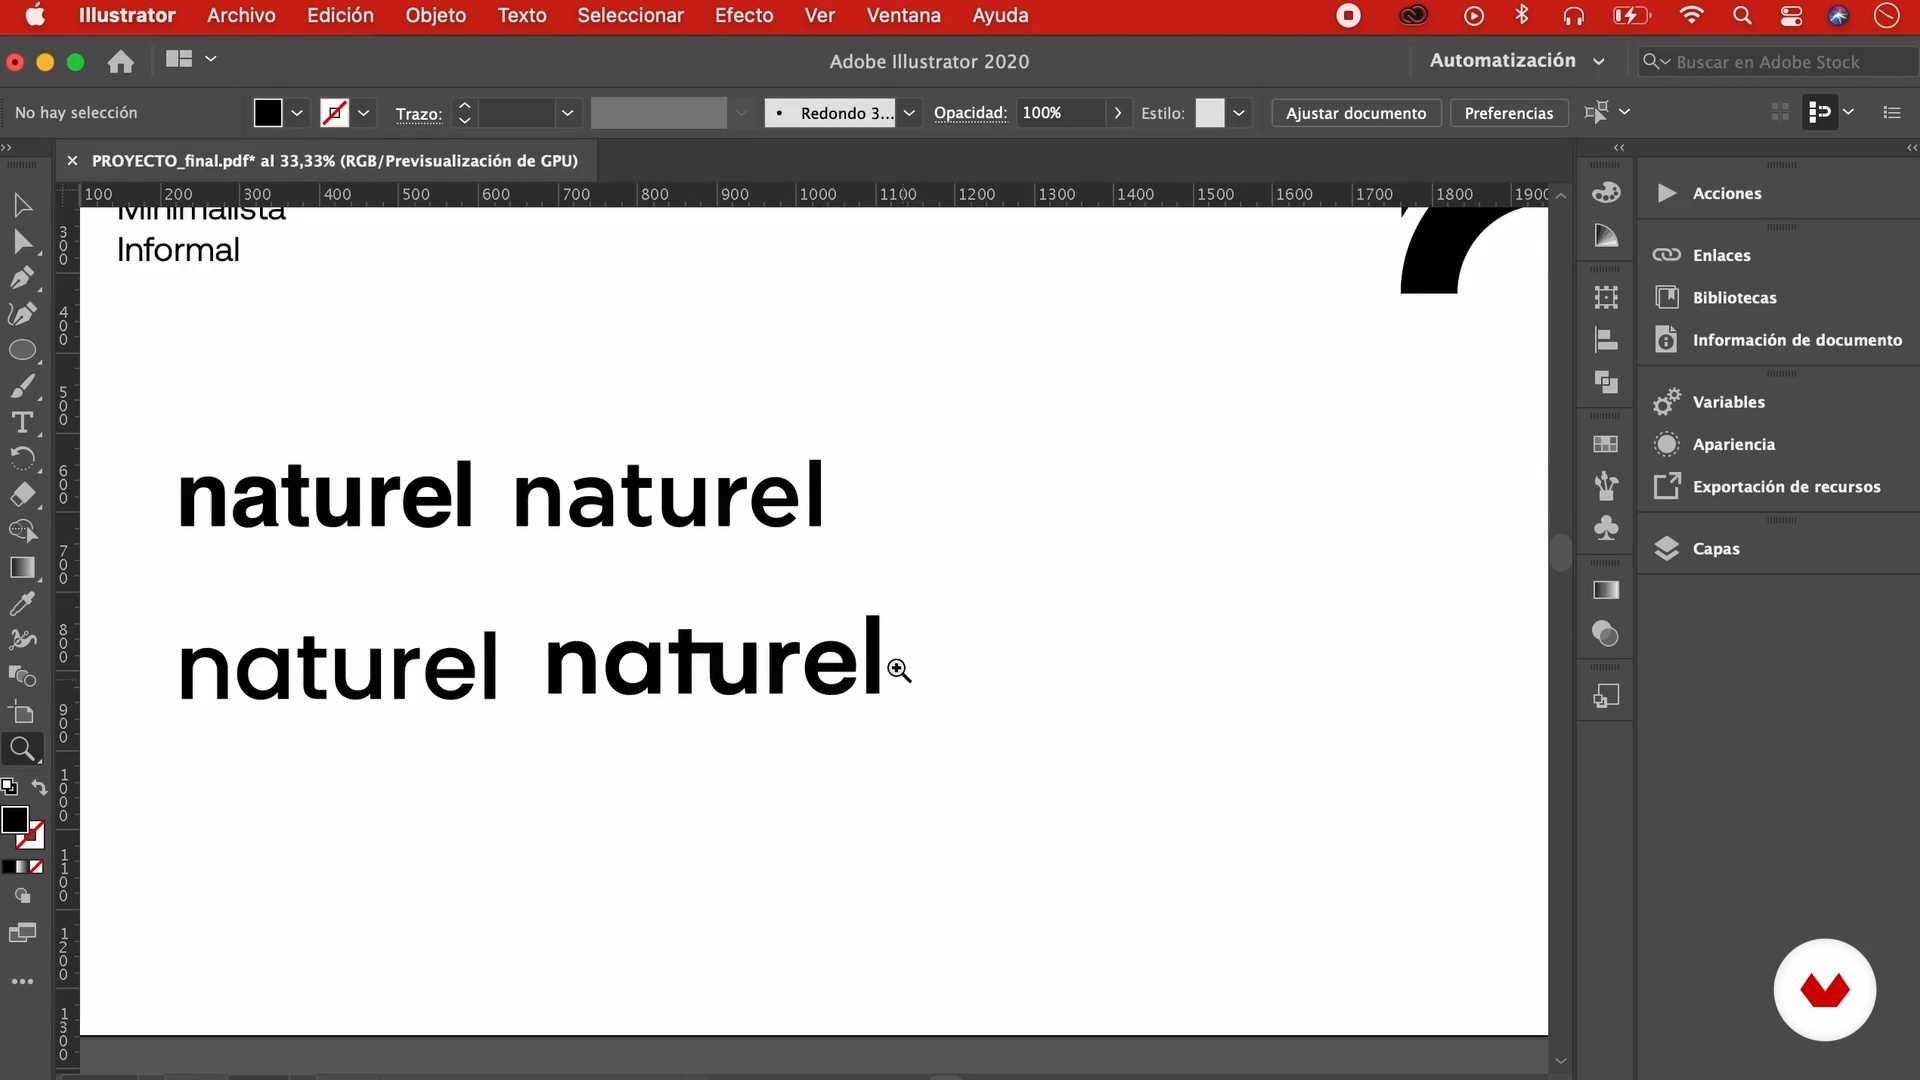The image size is (1920, 1080).
Task: Open the Redondo brush definition dropdown
Action: click(x=909, y=113)
